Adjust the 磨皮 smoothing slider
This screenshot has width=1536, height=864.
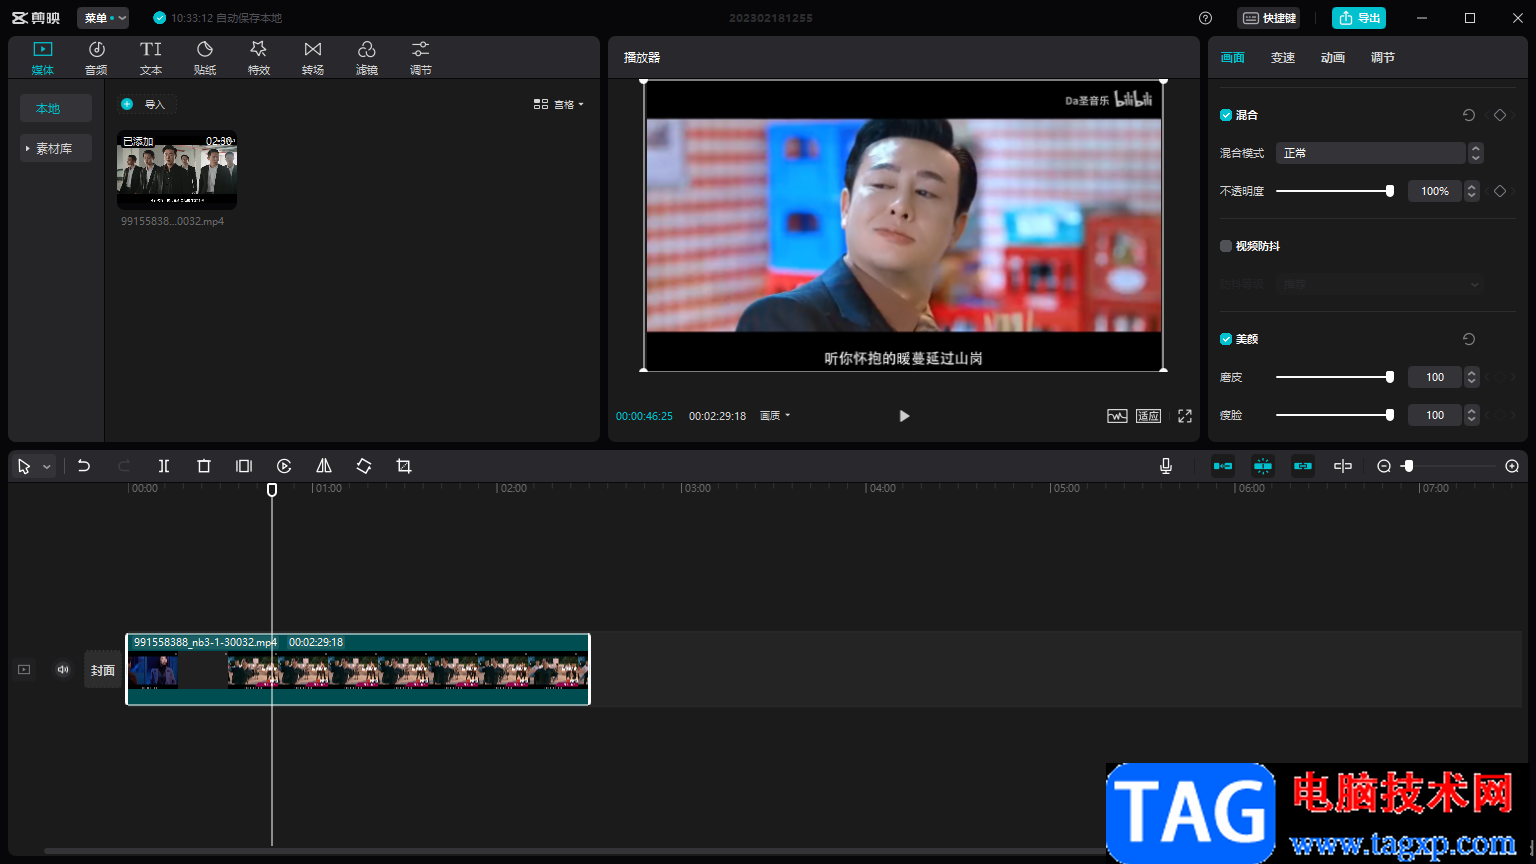point(1335,377)
